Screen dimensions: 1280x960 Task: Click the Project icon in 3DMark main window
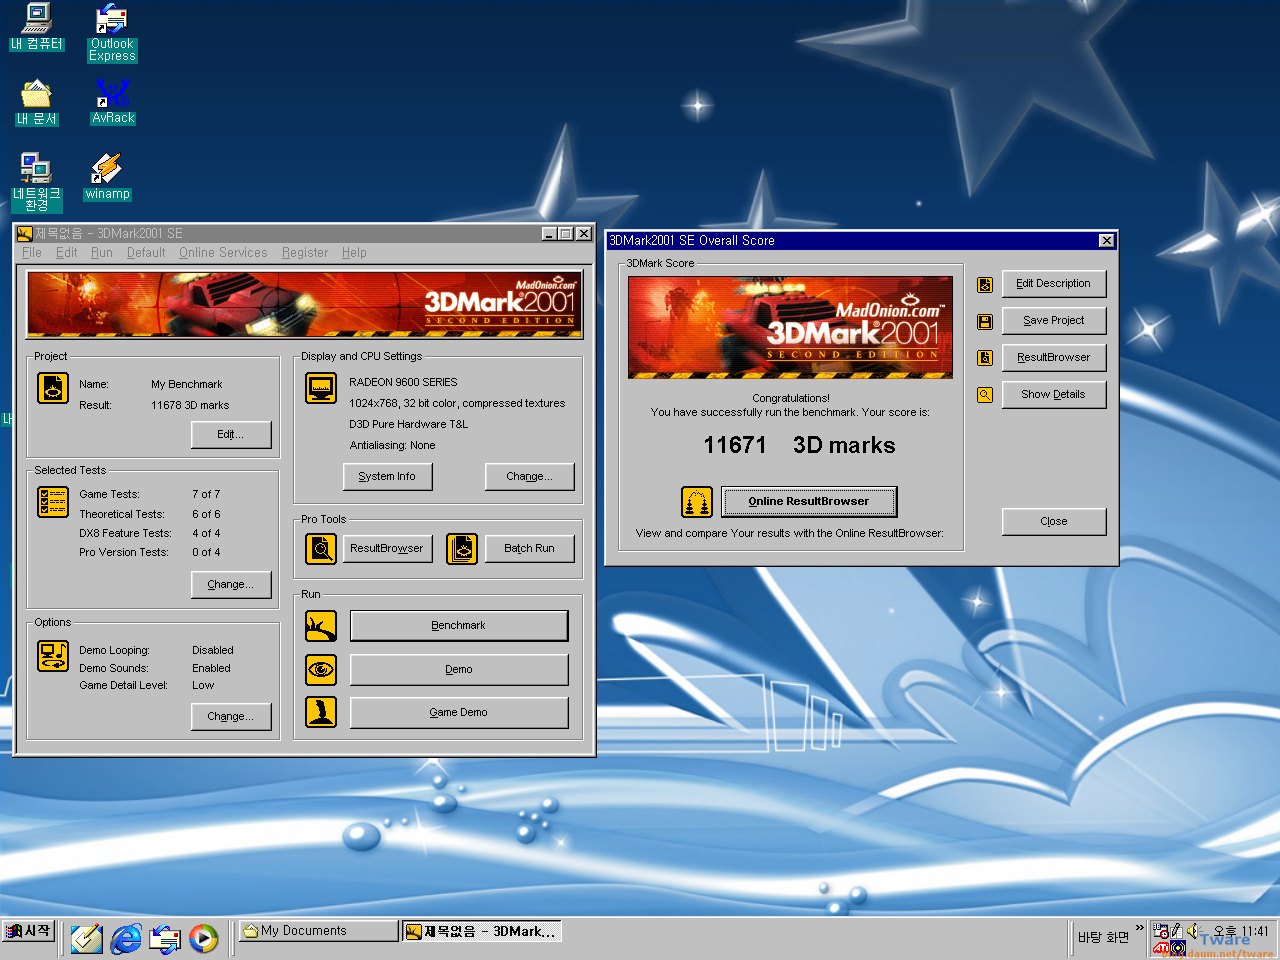coord(53,388)
